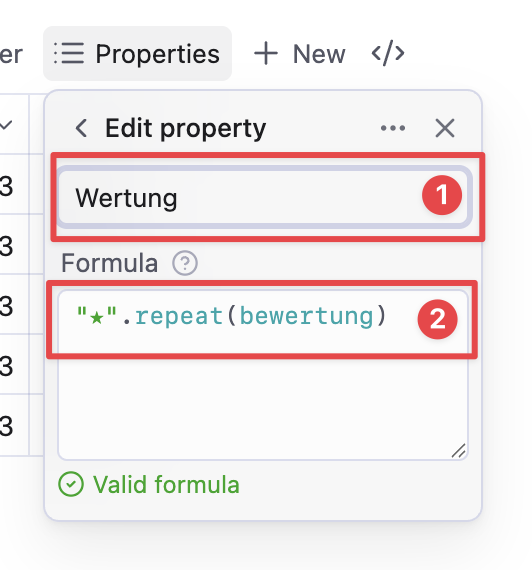Click the red number 2 badge
Image resolution: width=532 pixels, height=570 pixels.
coord(437,319)
